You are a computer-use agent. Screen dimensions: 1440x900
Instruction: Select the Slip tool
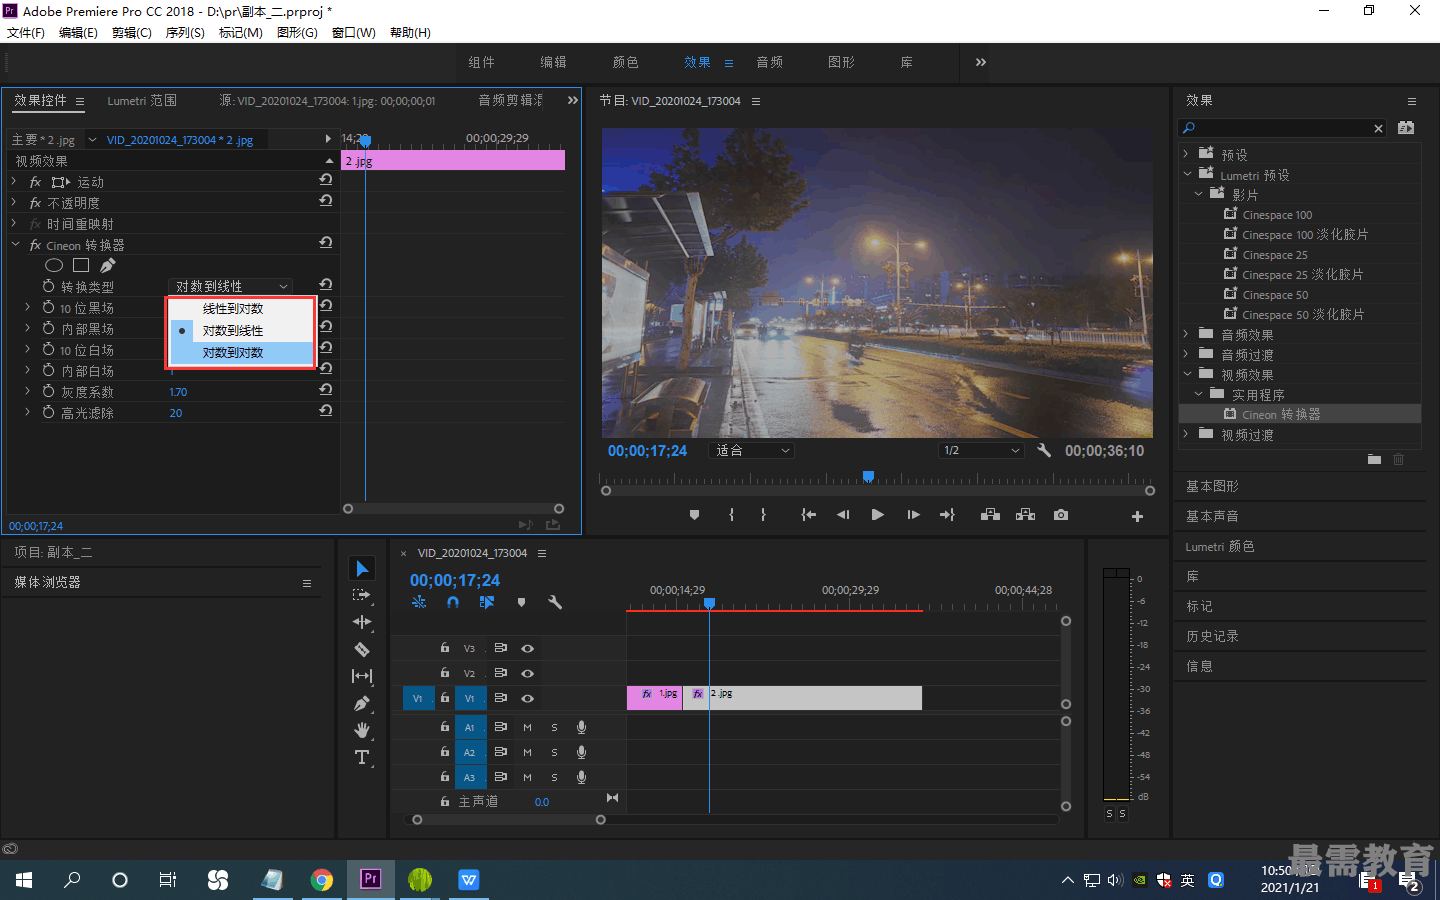(362, 676)
